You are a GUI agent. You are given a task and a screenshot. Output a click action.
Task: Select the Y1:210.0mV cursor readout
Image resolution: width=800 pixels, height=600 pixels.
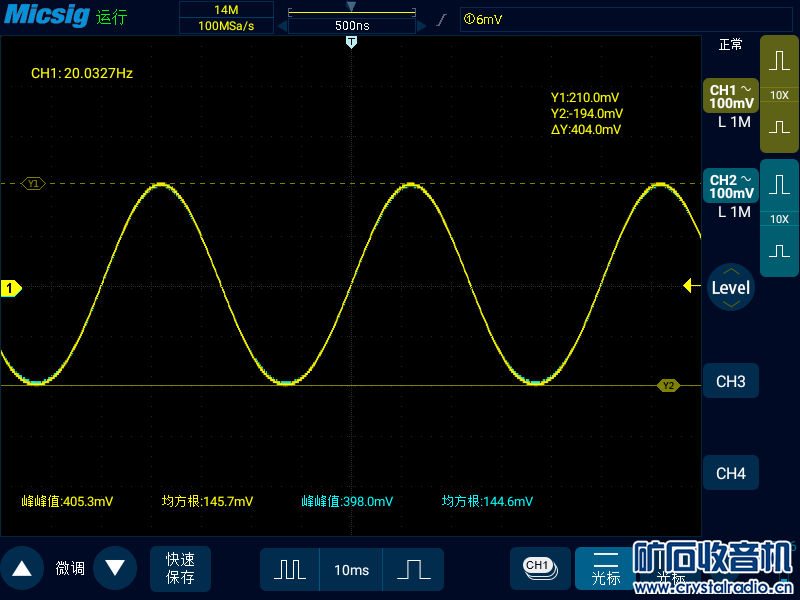585,97
